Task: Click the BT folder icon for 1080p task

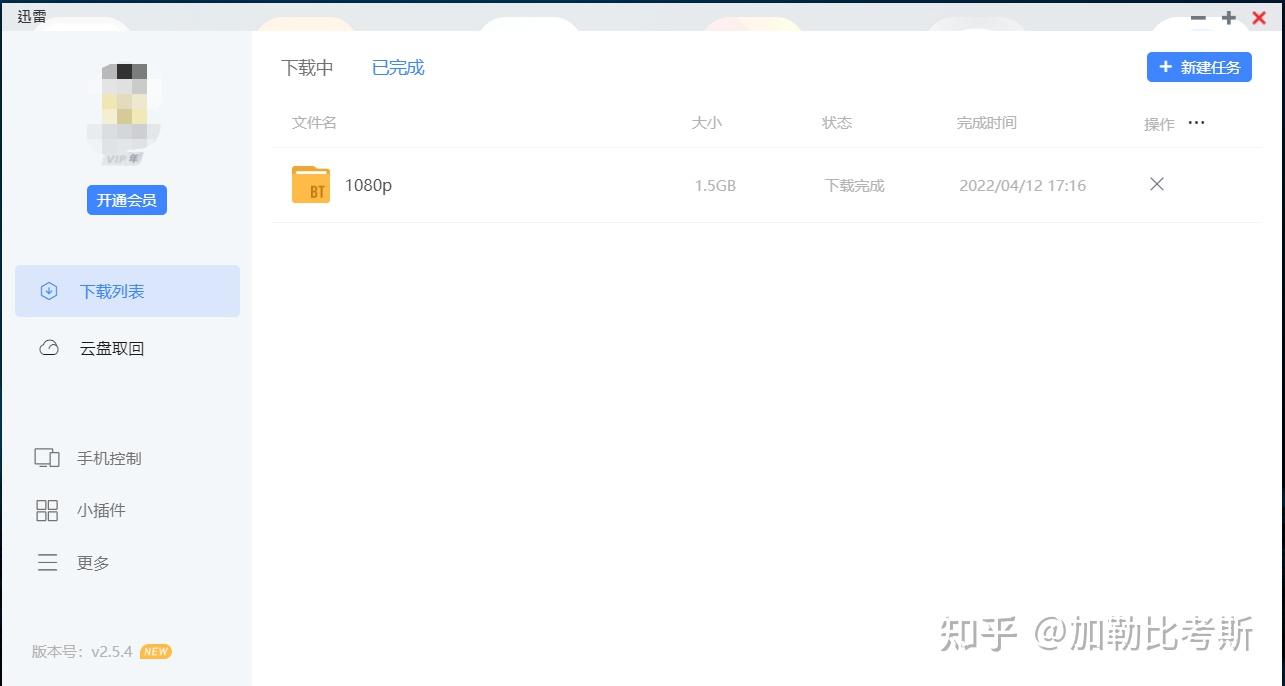Action: [x=310, y=184]
